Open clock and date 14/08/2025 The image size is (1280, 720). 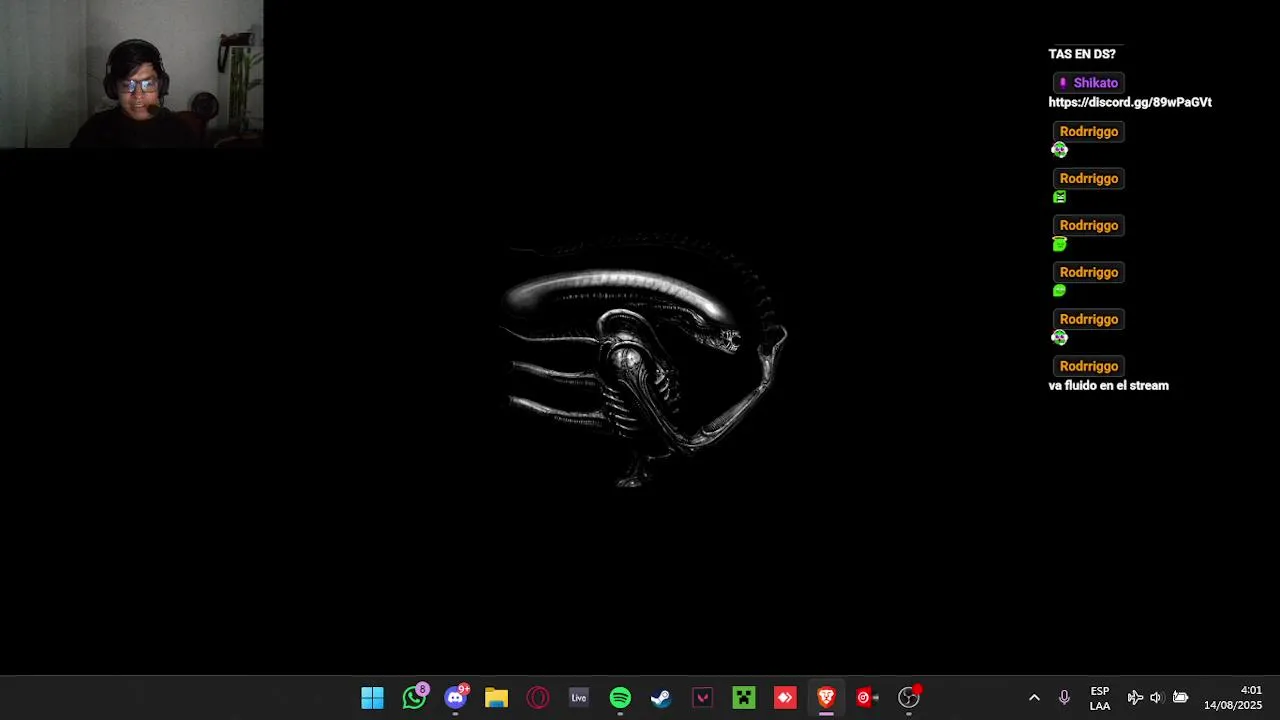point(1233,698)
